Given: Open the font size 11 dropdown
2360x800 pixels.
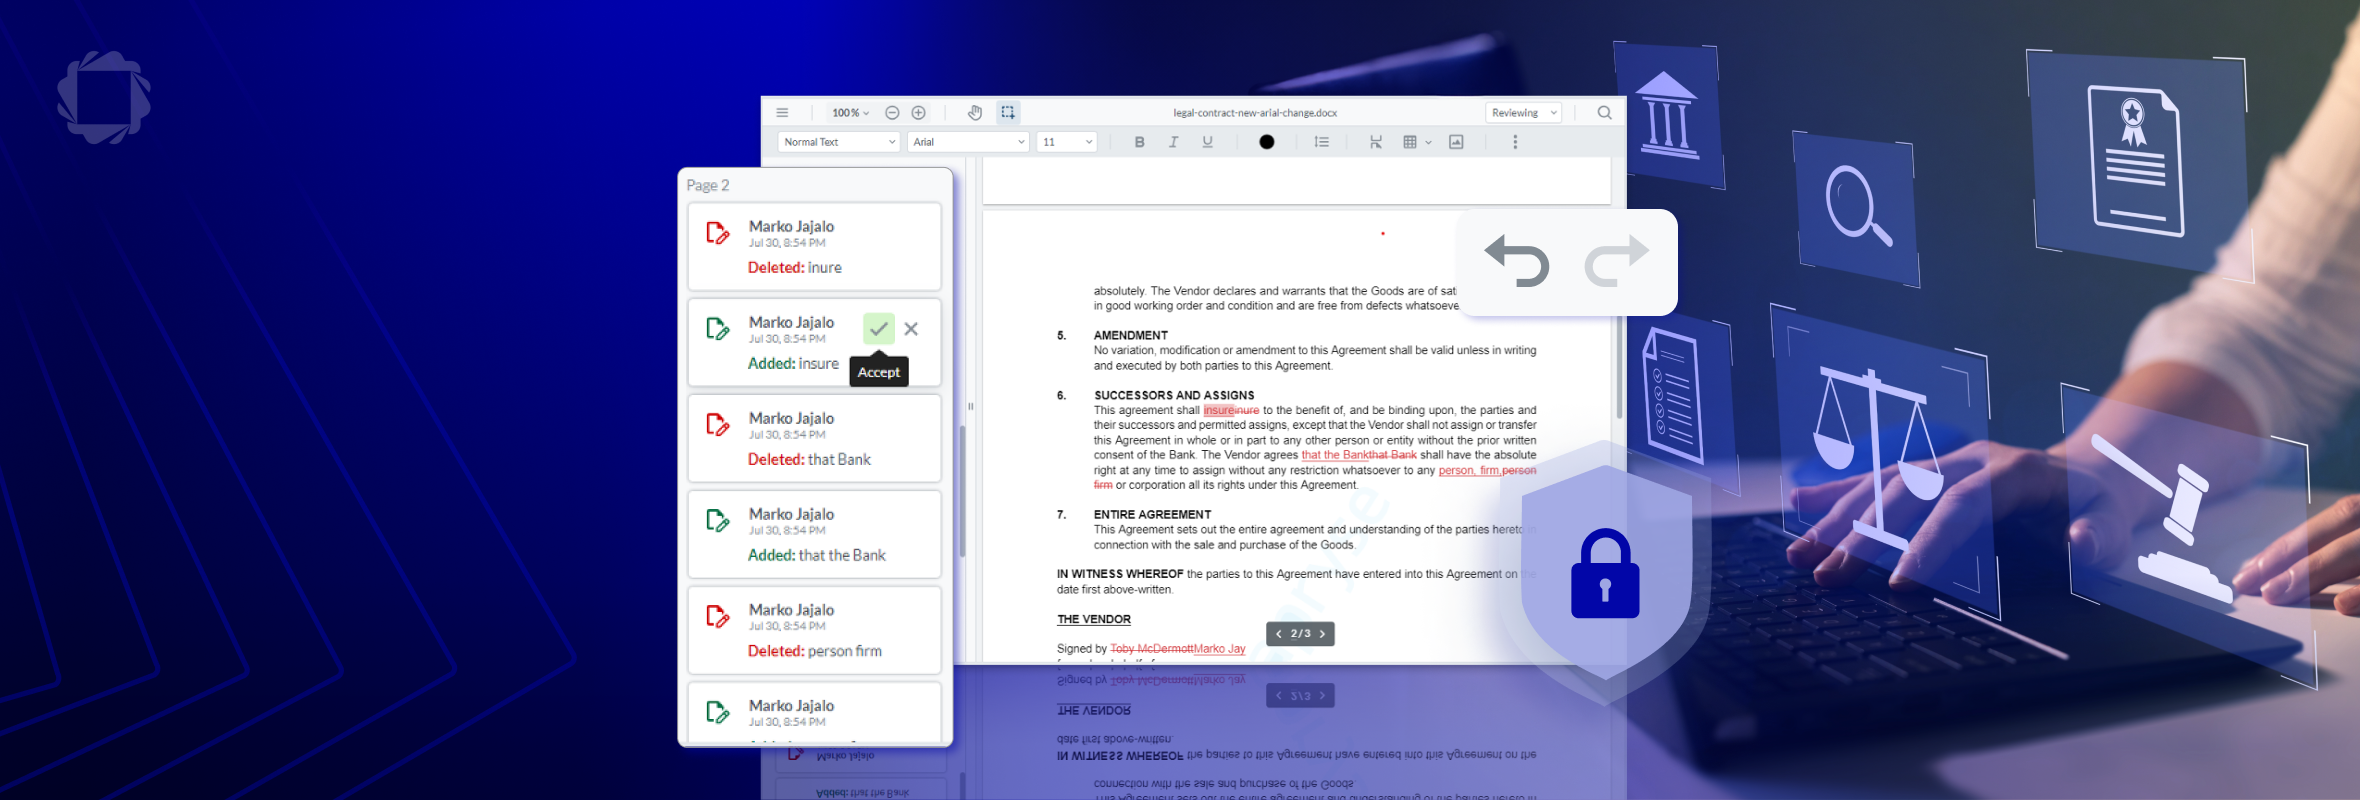Looking at the screenshot, I should click(1067, 142).
